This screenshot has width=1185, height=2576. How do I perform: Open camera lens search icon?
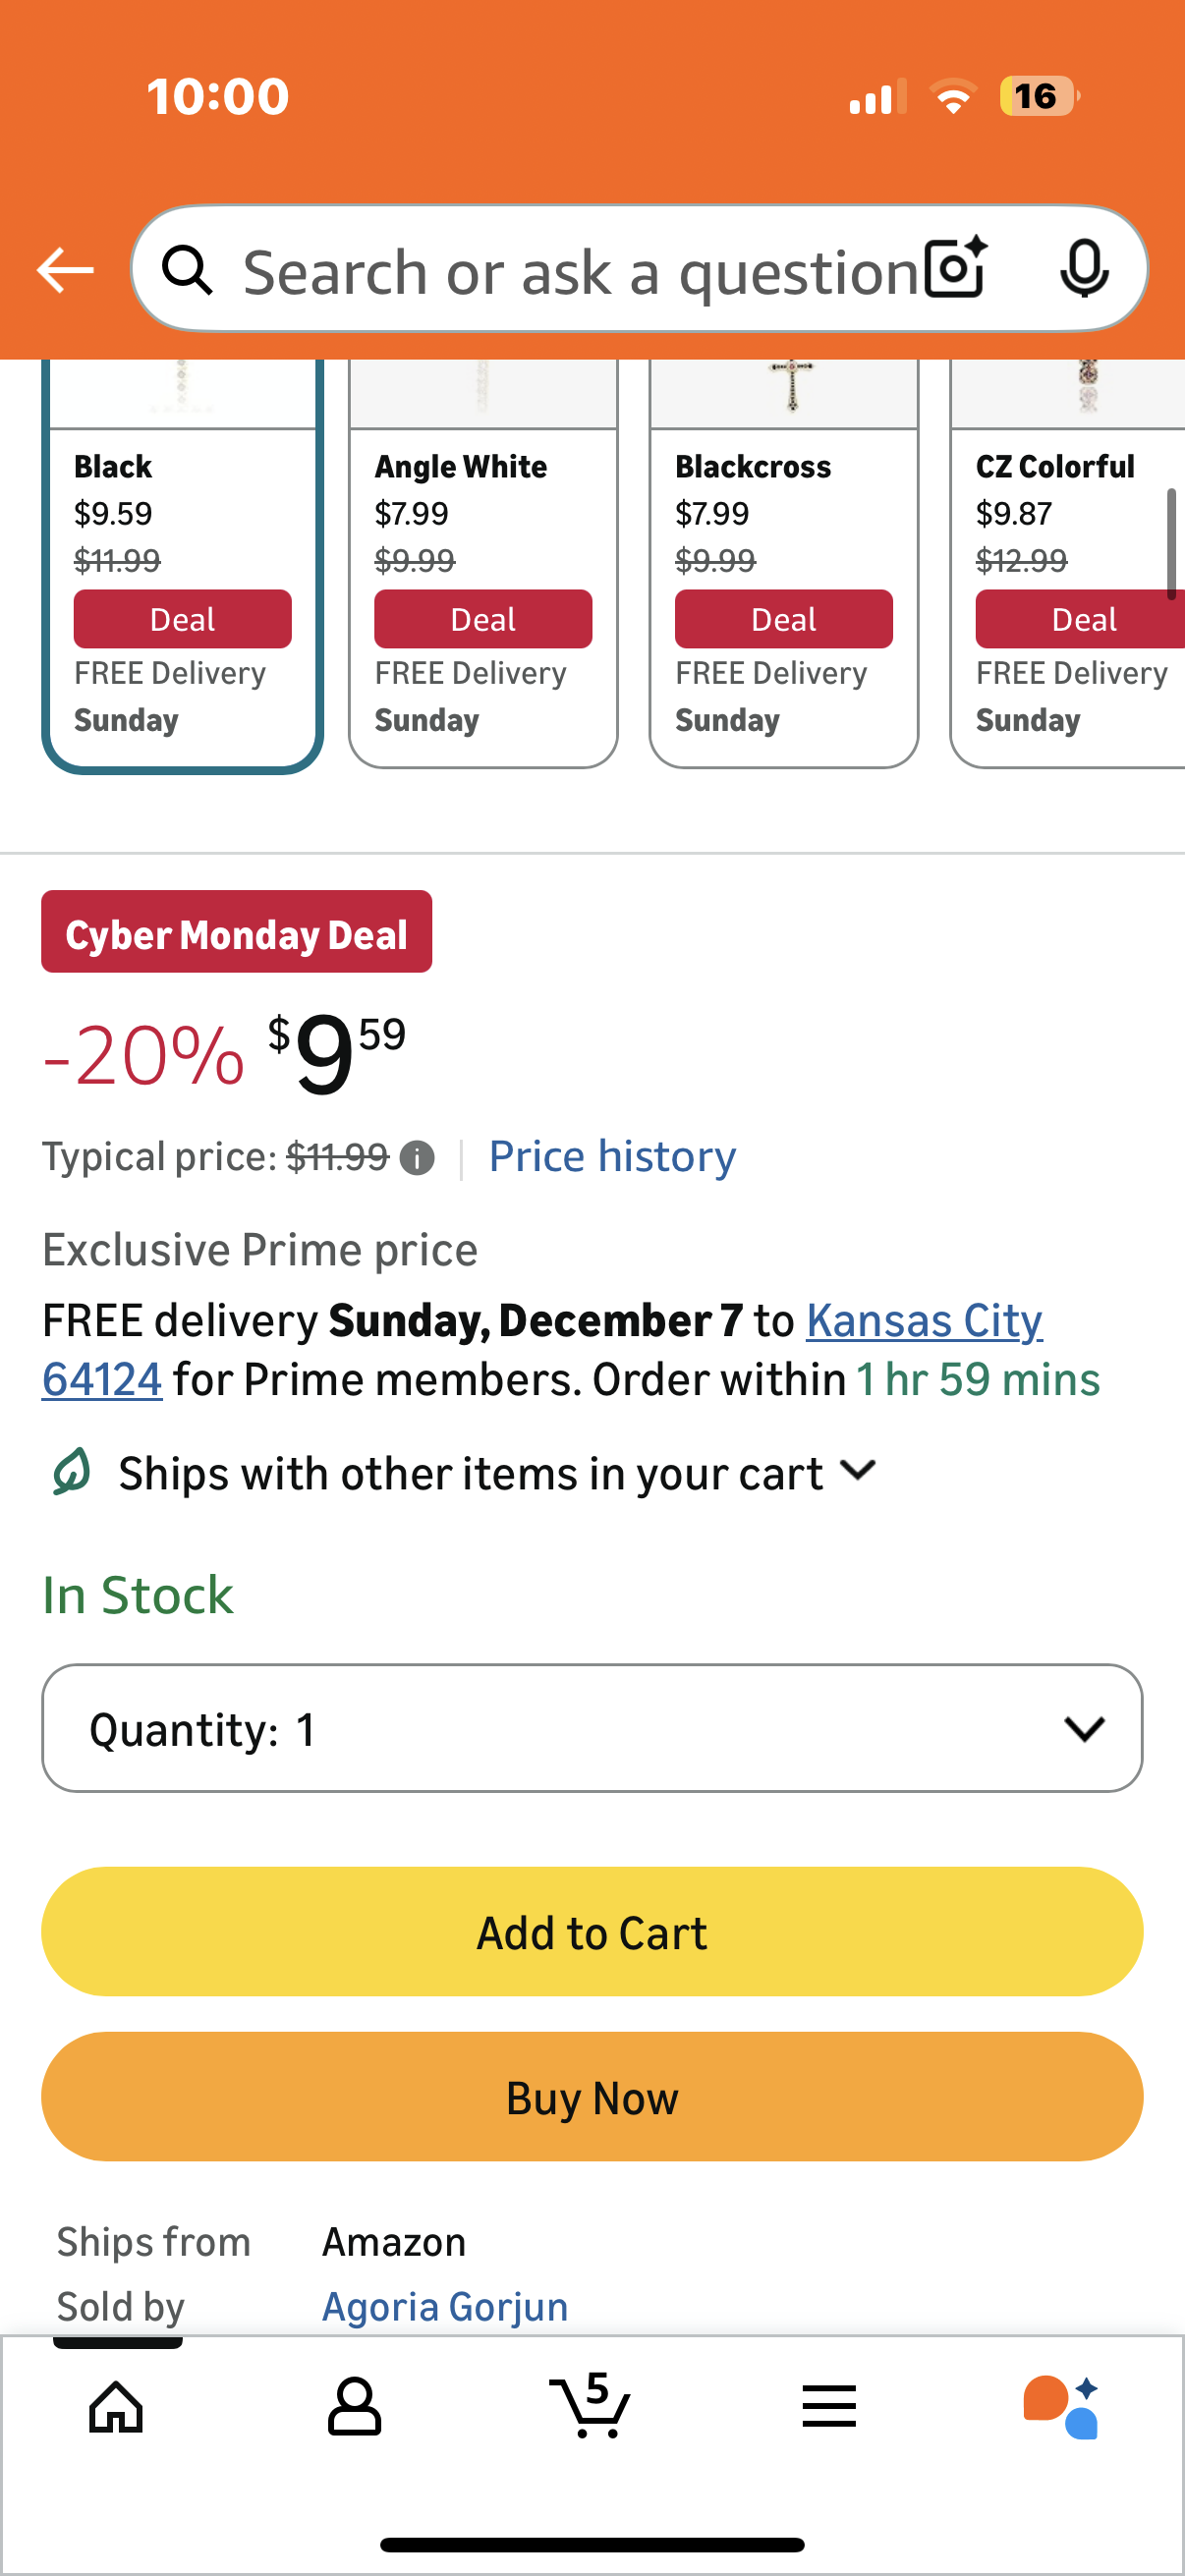click(956, 268)
